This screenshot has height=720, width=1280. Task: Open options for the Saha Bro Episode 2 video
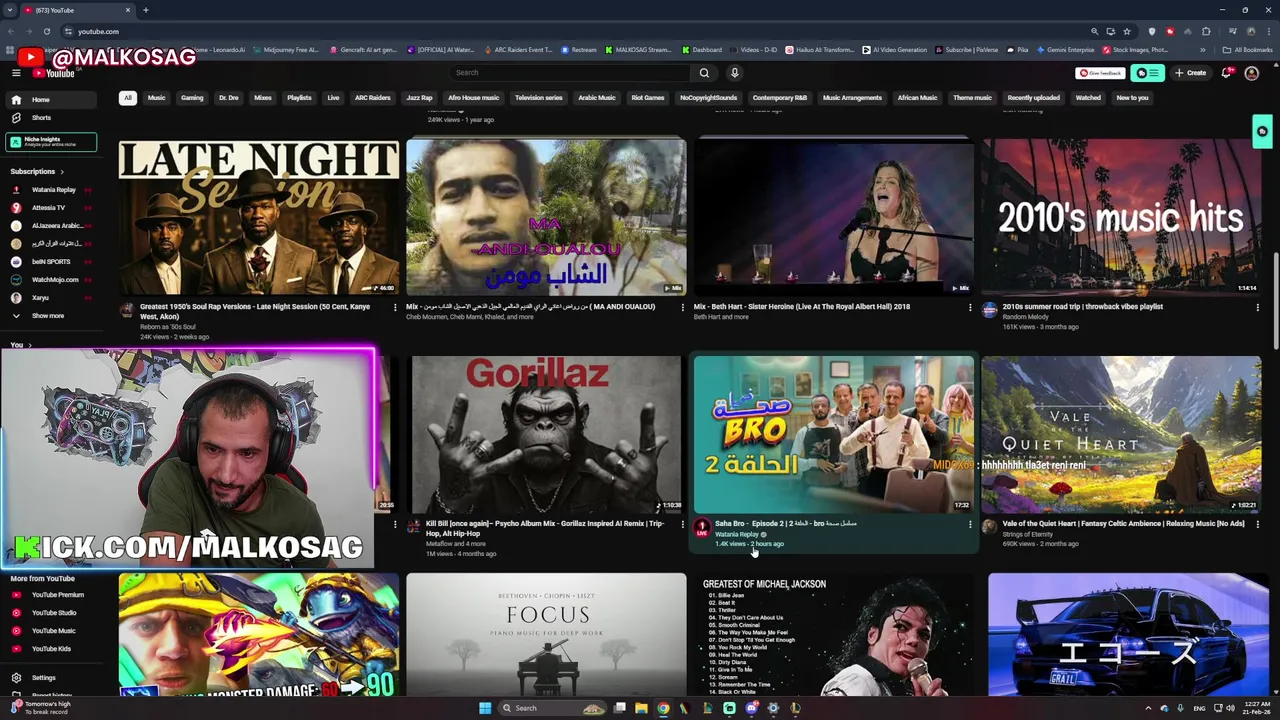coord(970,524)
